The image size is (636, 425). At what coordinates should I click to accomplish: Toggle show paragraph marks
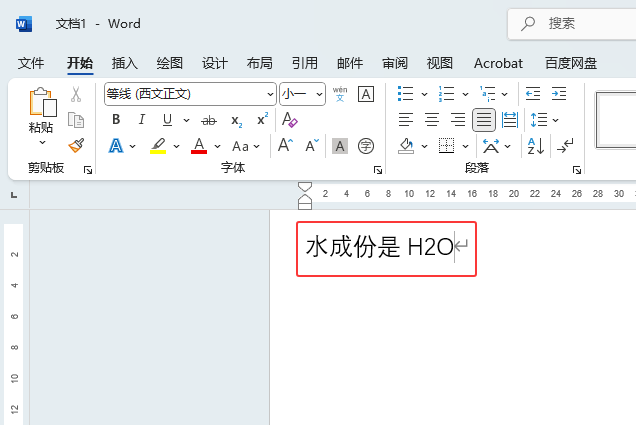(x=565, y=146)
